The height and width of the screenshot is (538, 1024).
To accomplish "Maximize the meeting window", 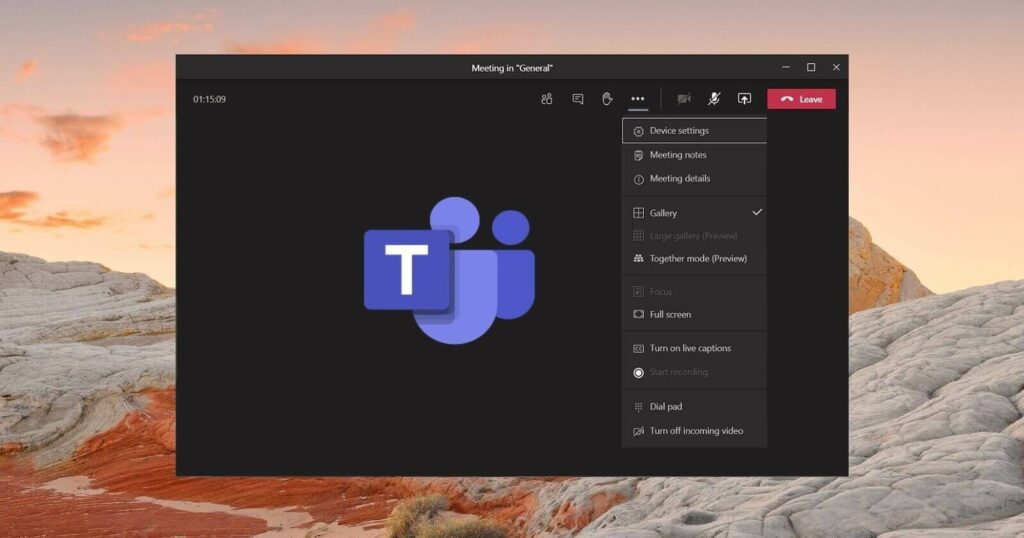I will click(x=811, y=67).
